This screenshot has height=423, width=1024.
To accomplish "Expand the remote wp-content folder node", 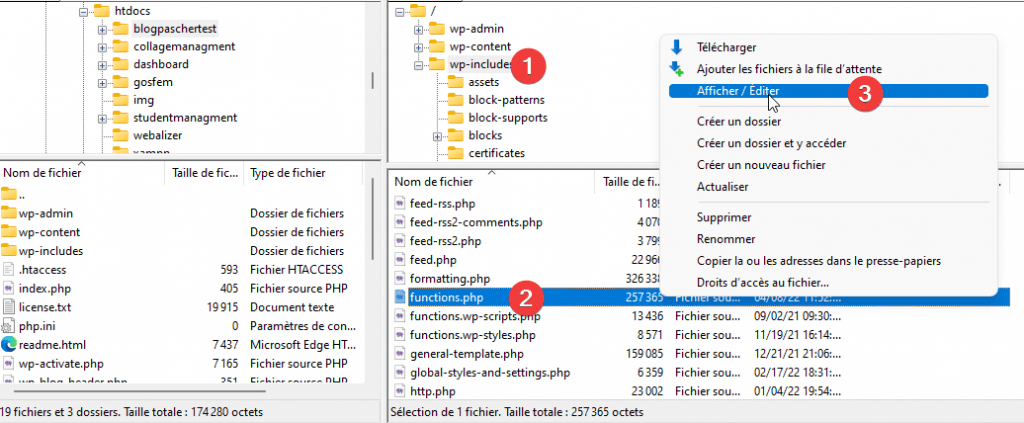I will 418,47.
